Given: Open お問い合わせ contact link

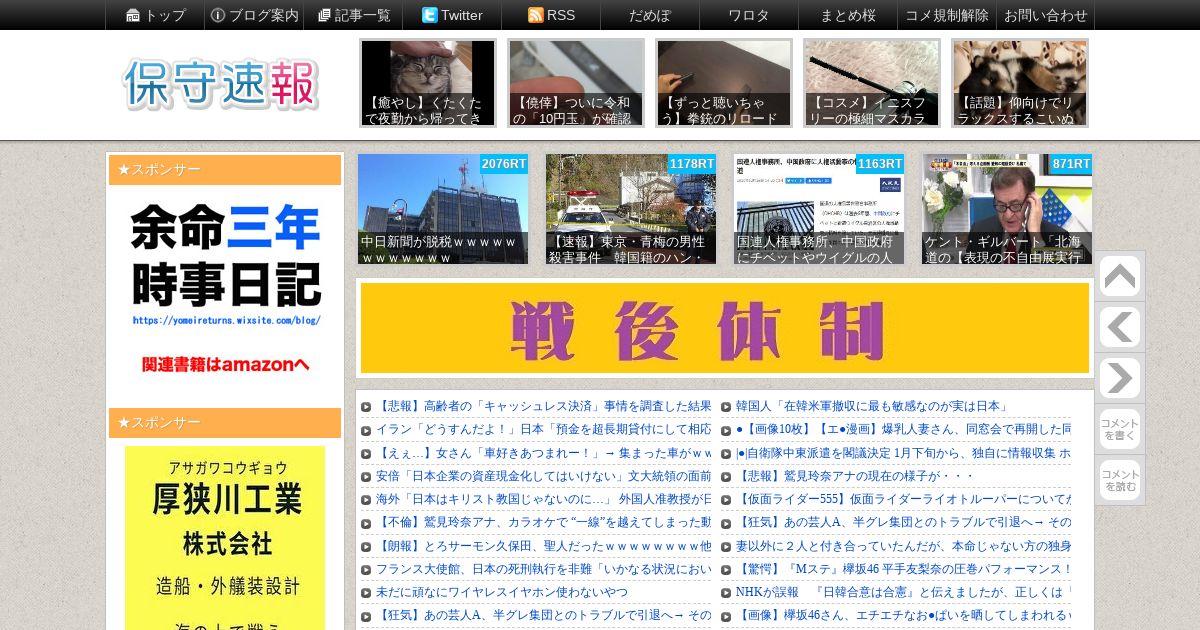Looking at the screenshot, I should pyautogui.click(x=1046, y=15).
